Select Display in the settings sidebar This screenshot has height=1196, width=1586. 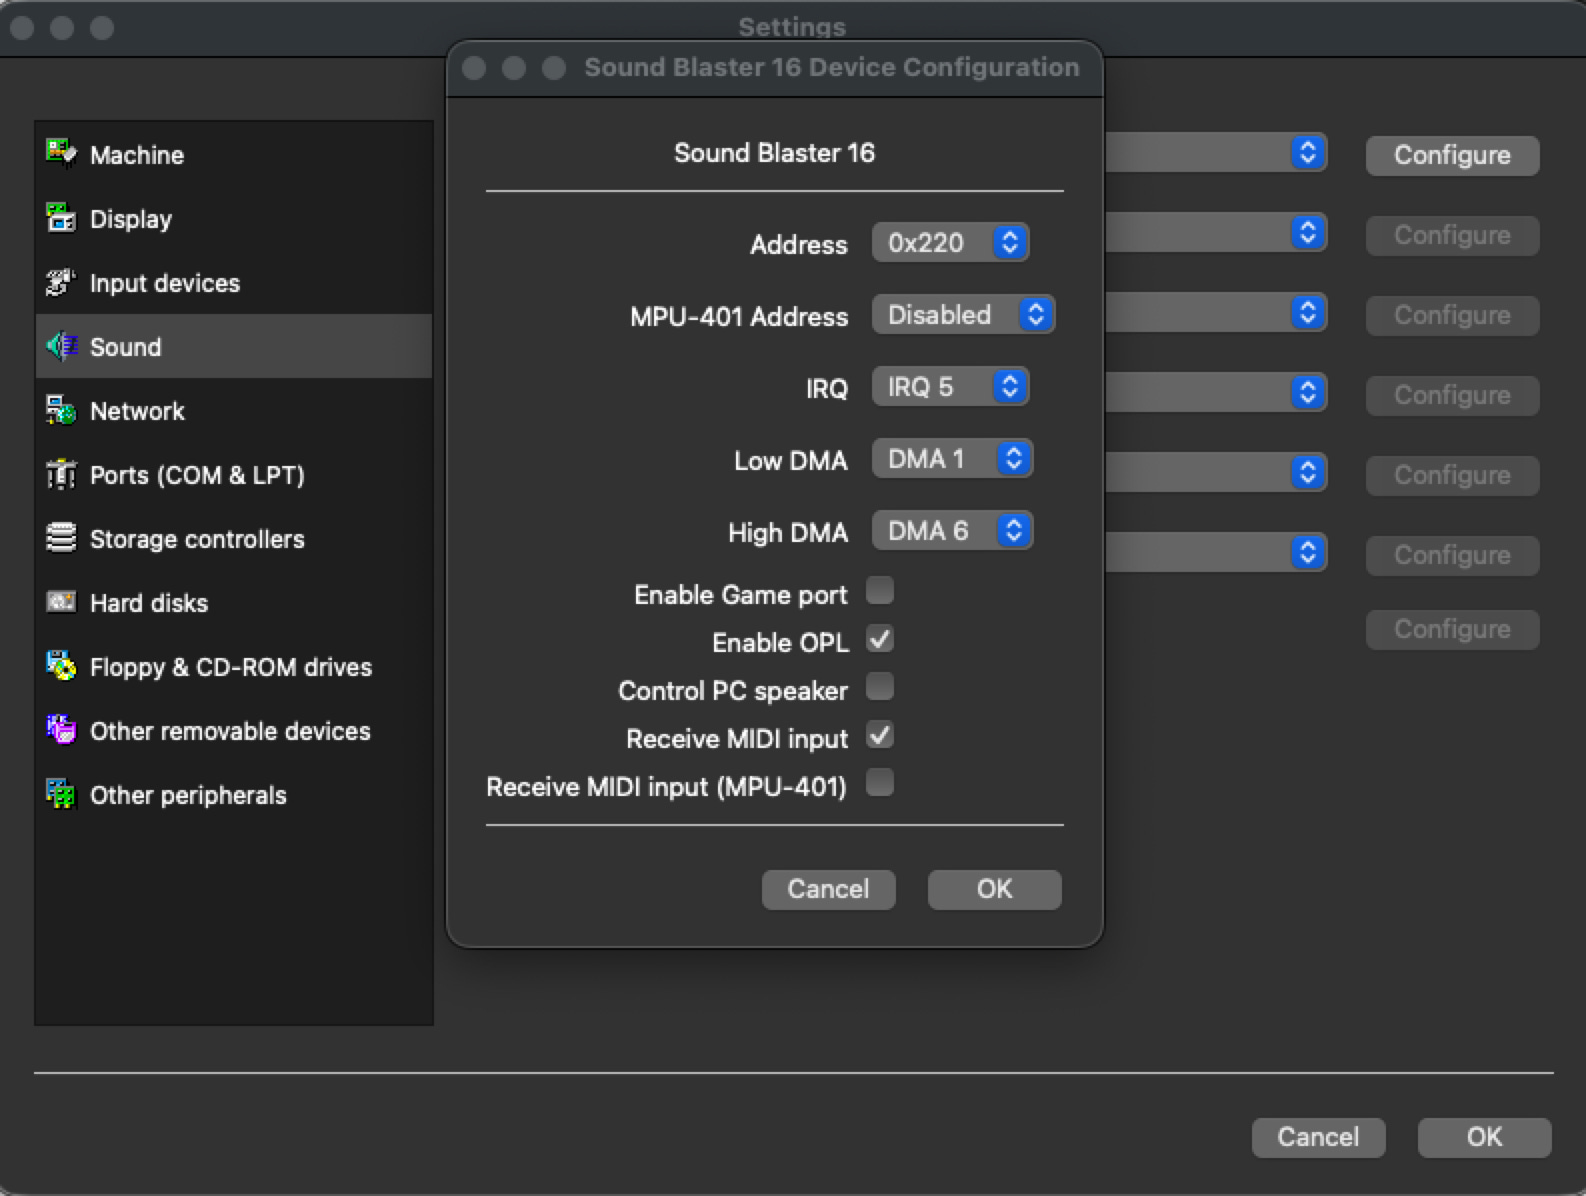coord(234,218)
